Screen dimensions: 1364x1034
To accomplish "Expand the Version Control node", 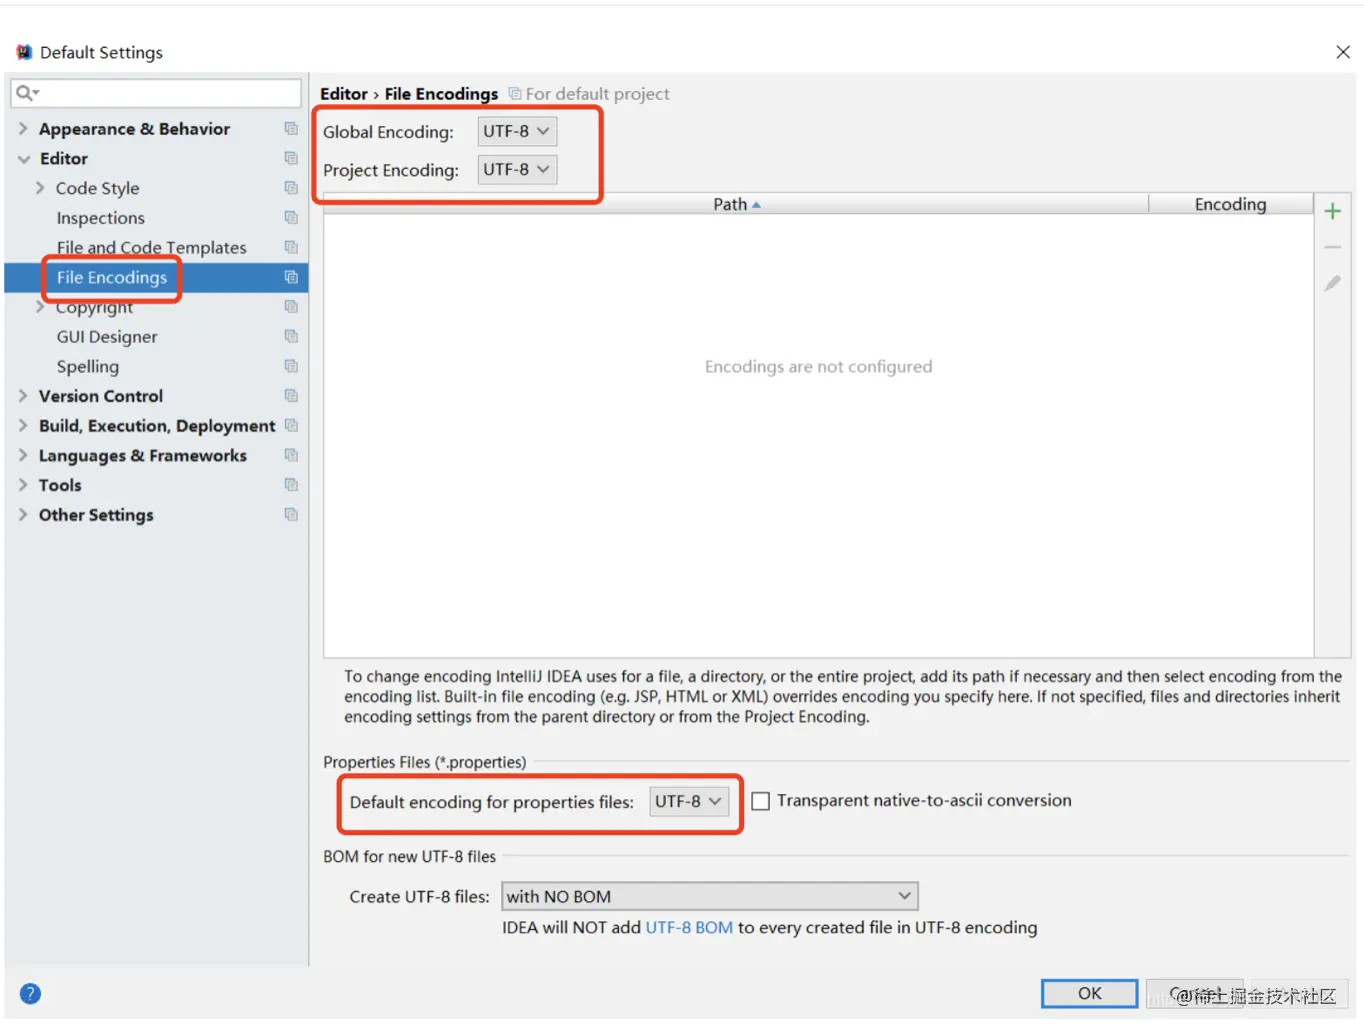I will (x=23, y=396).
